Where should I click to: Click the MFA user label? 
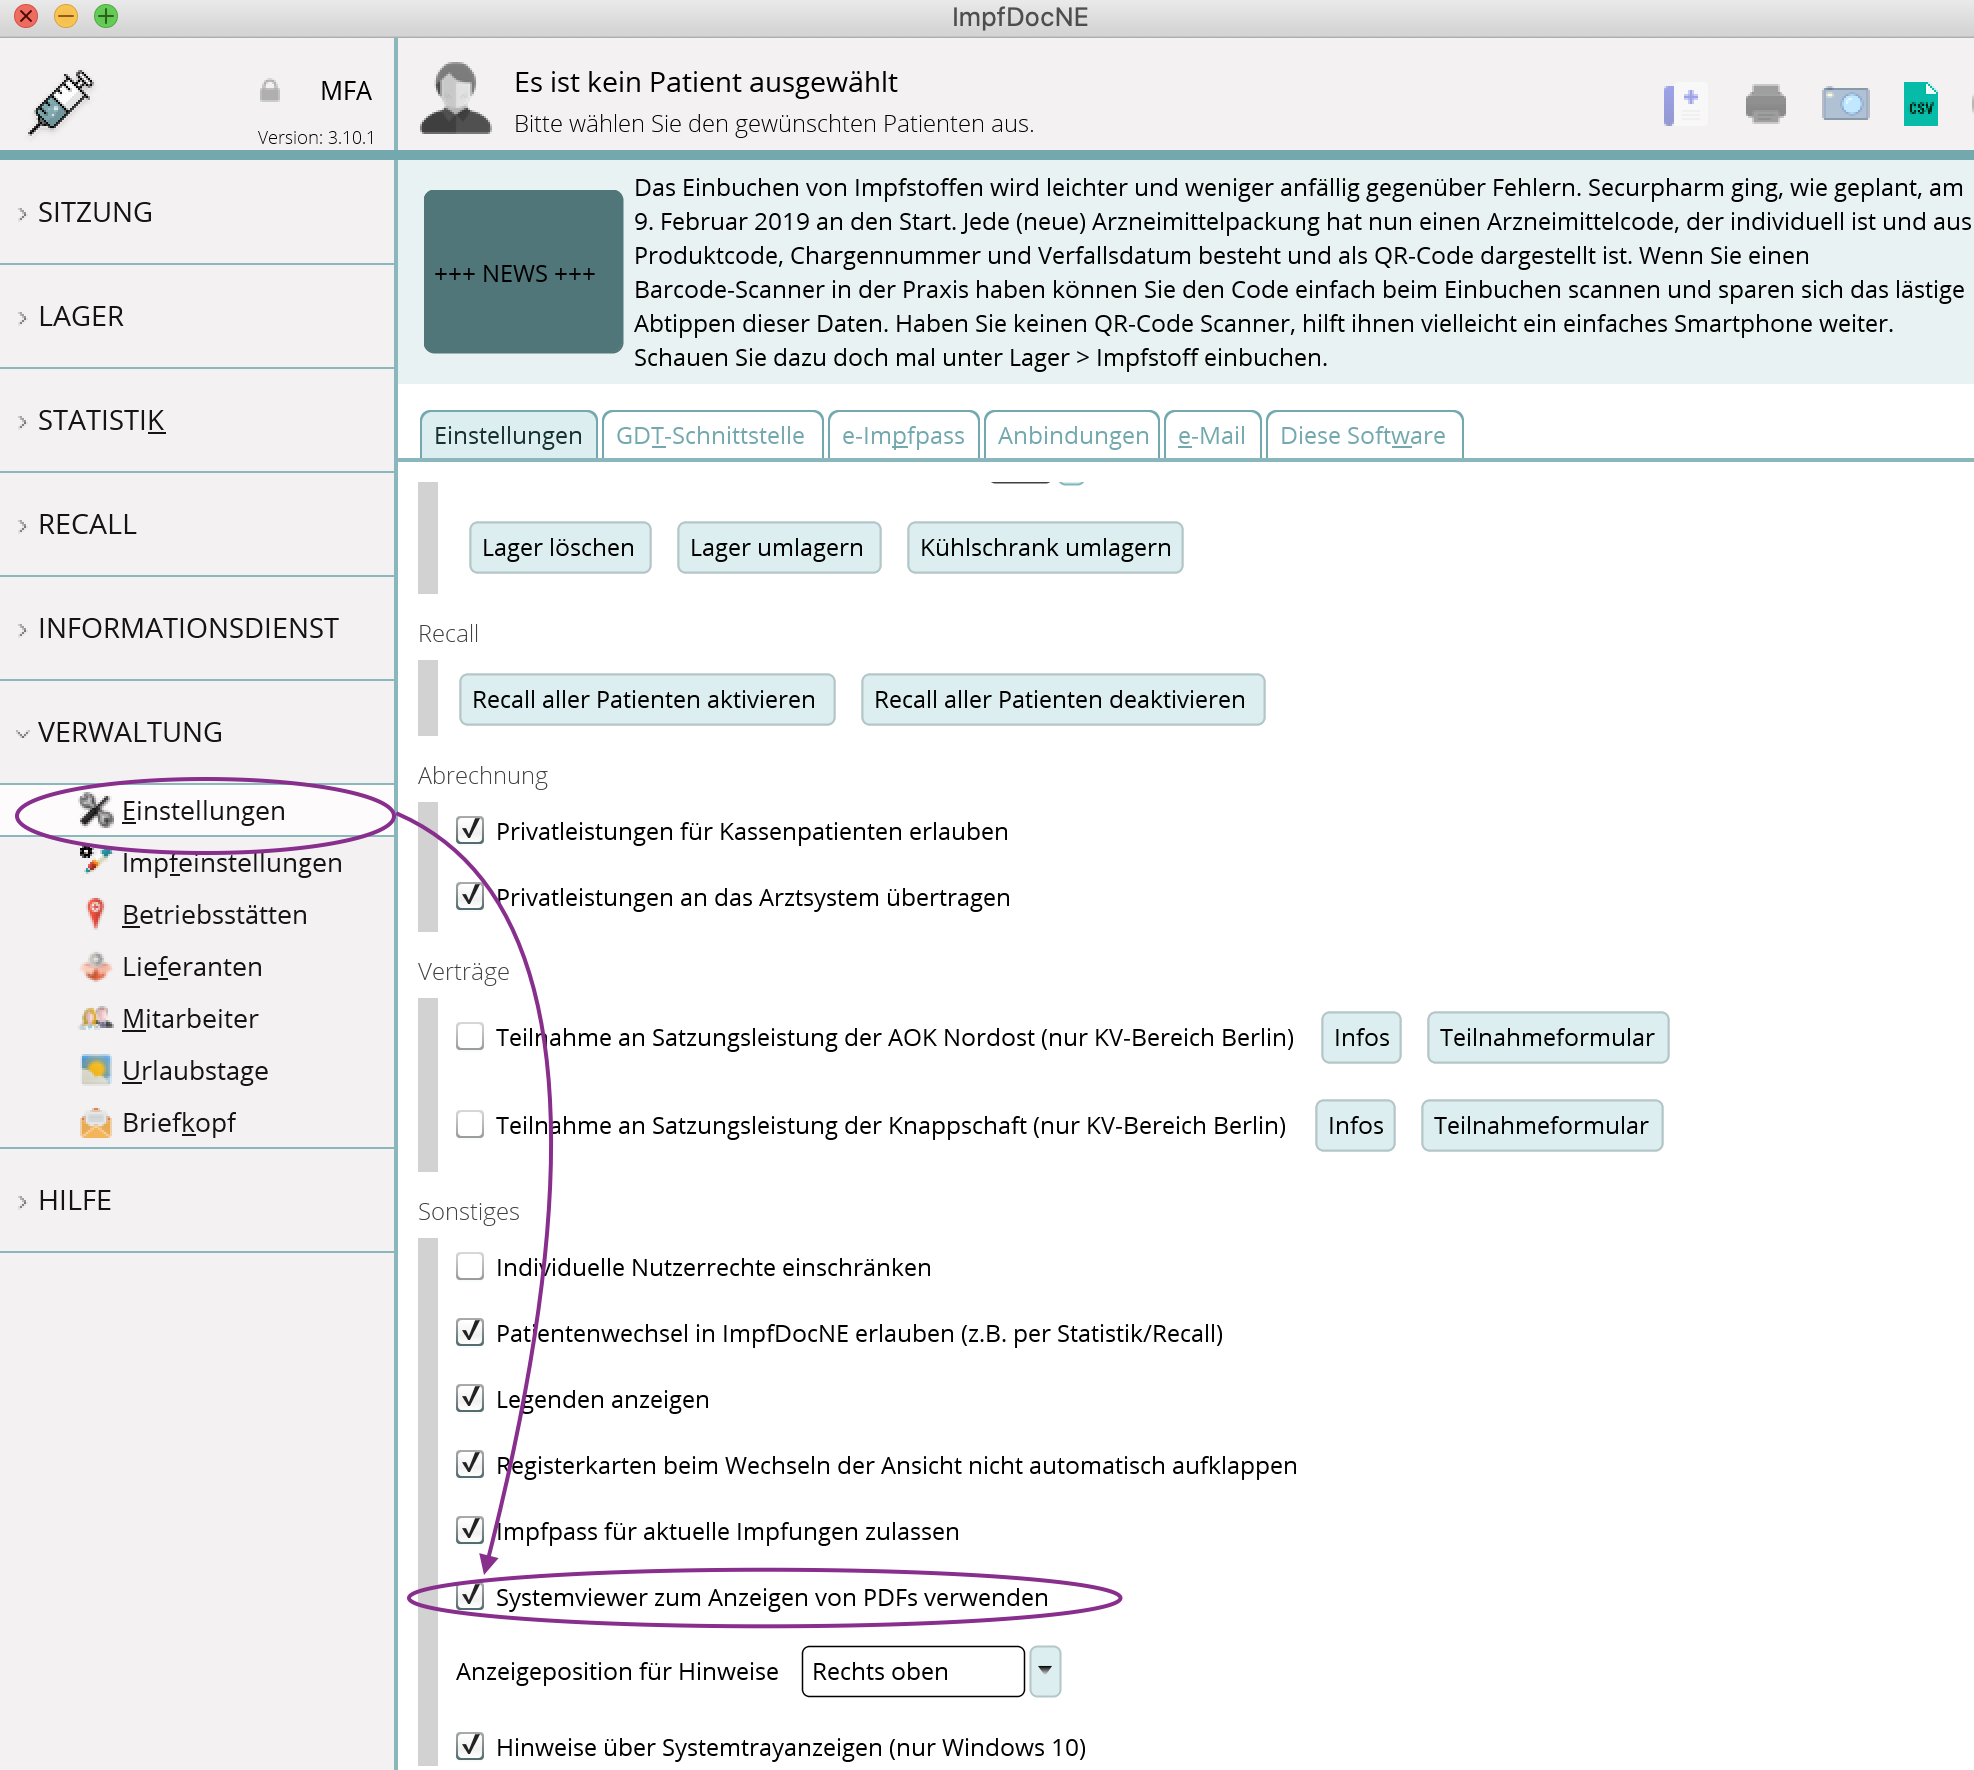346,91
